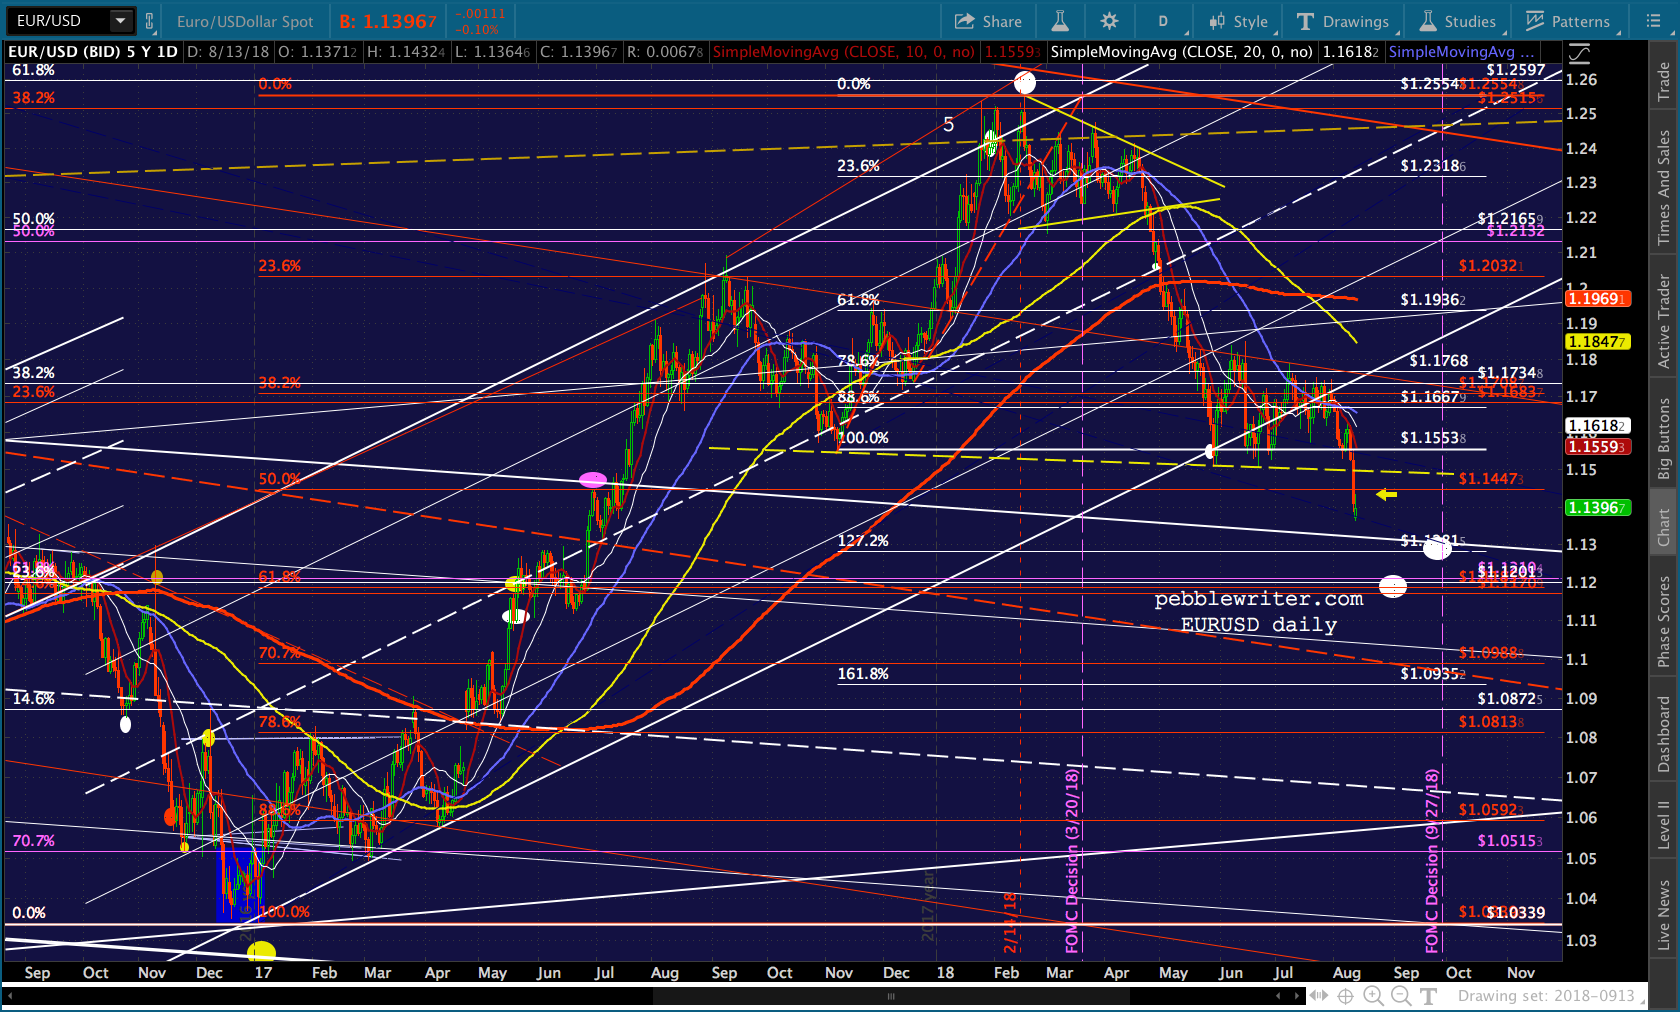Open the Share menu
This screenshot has height=1012, width=1680.
988,21
